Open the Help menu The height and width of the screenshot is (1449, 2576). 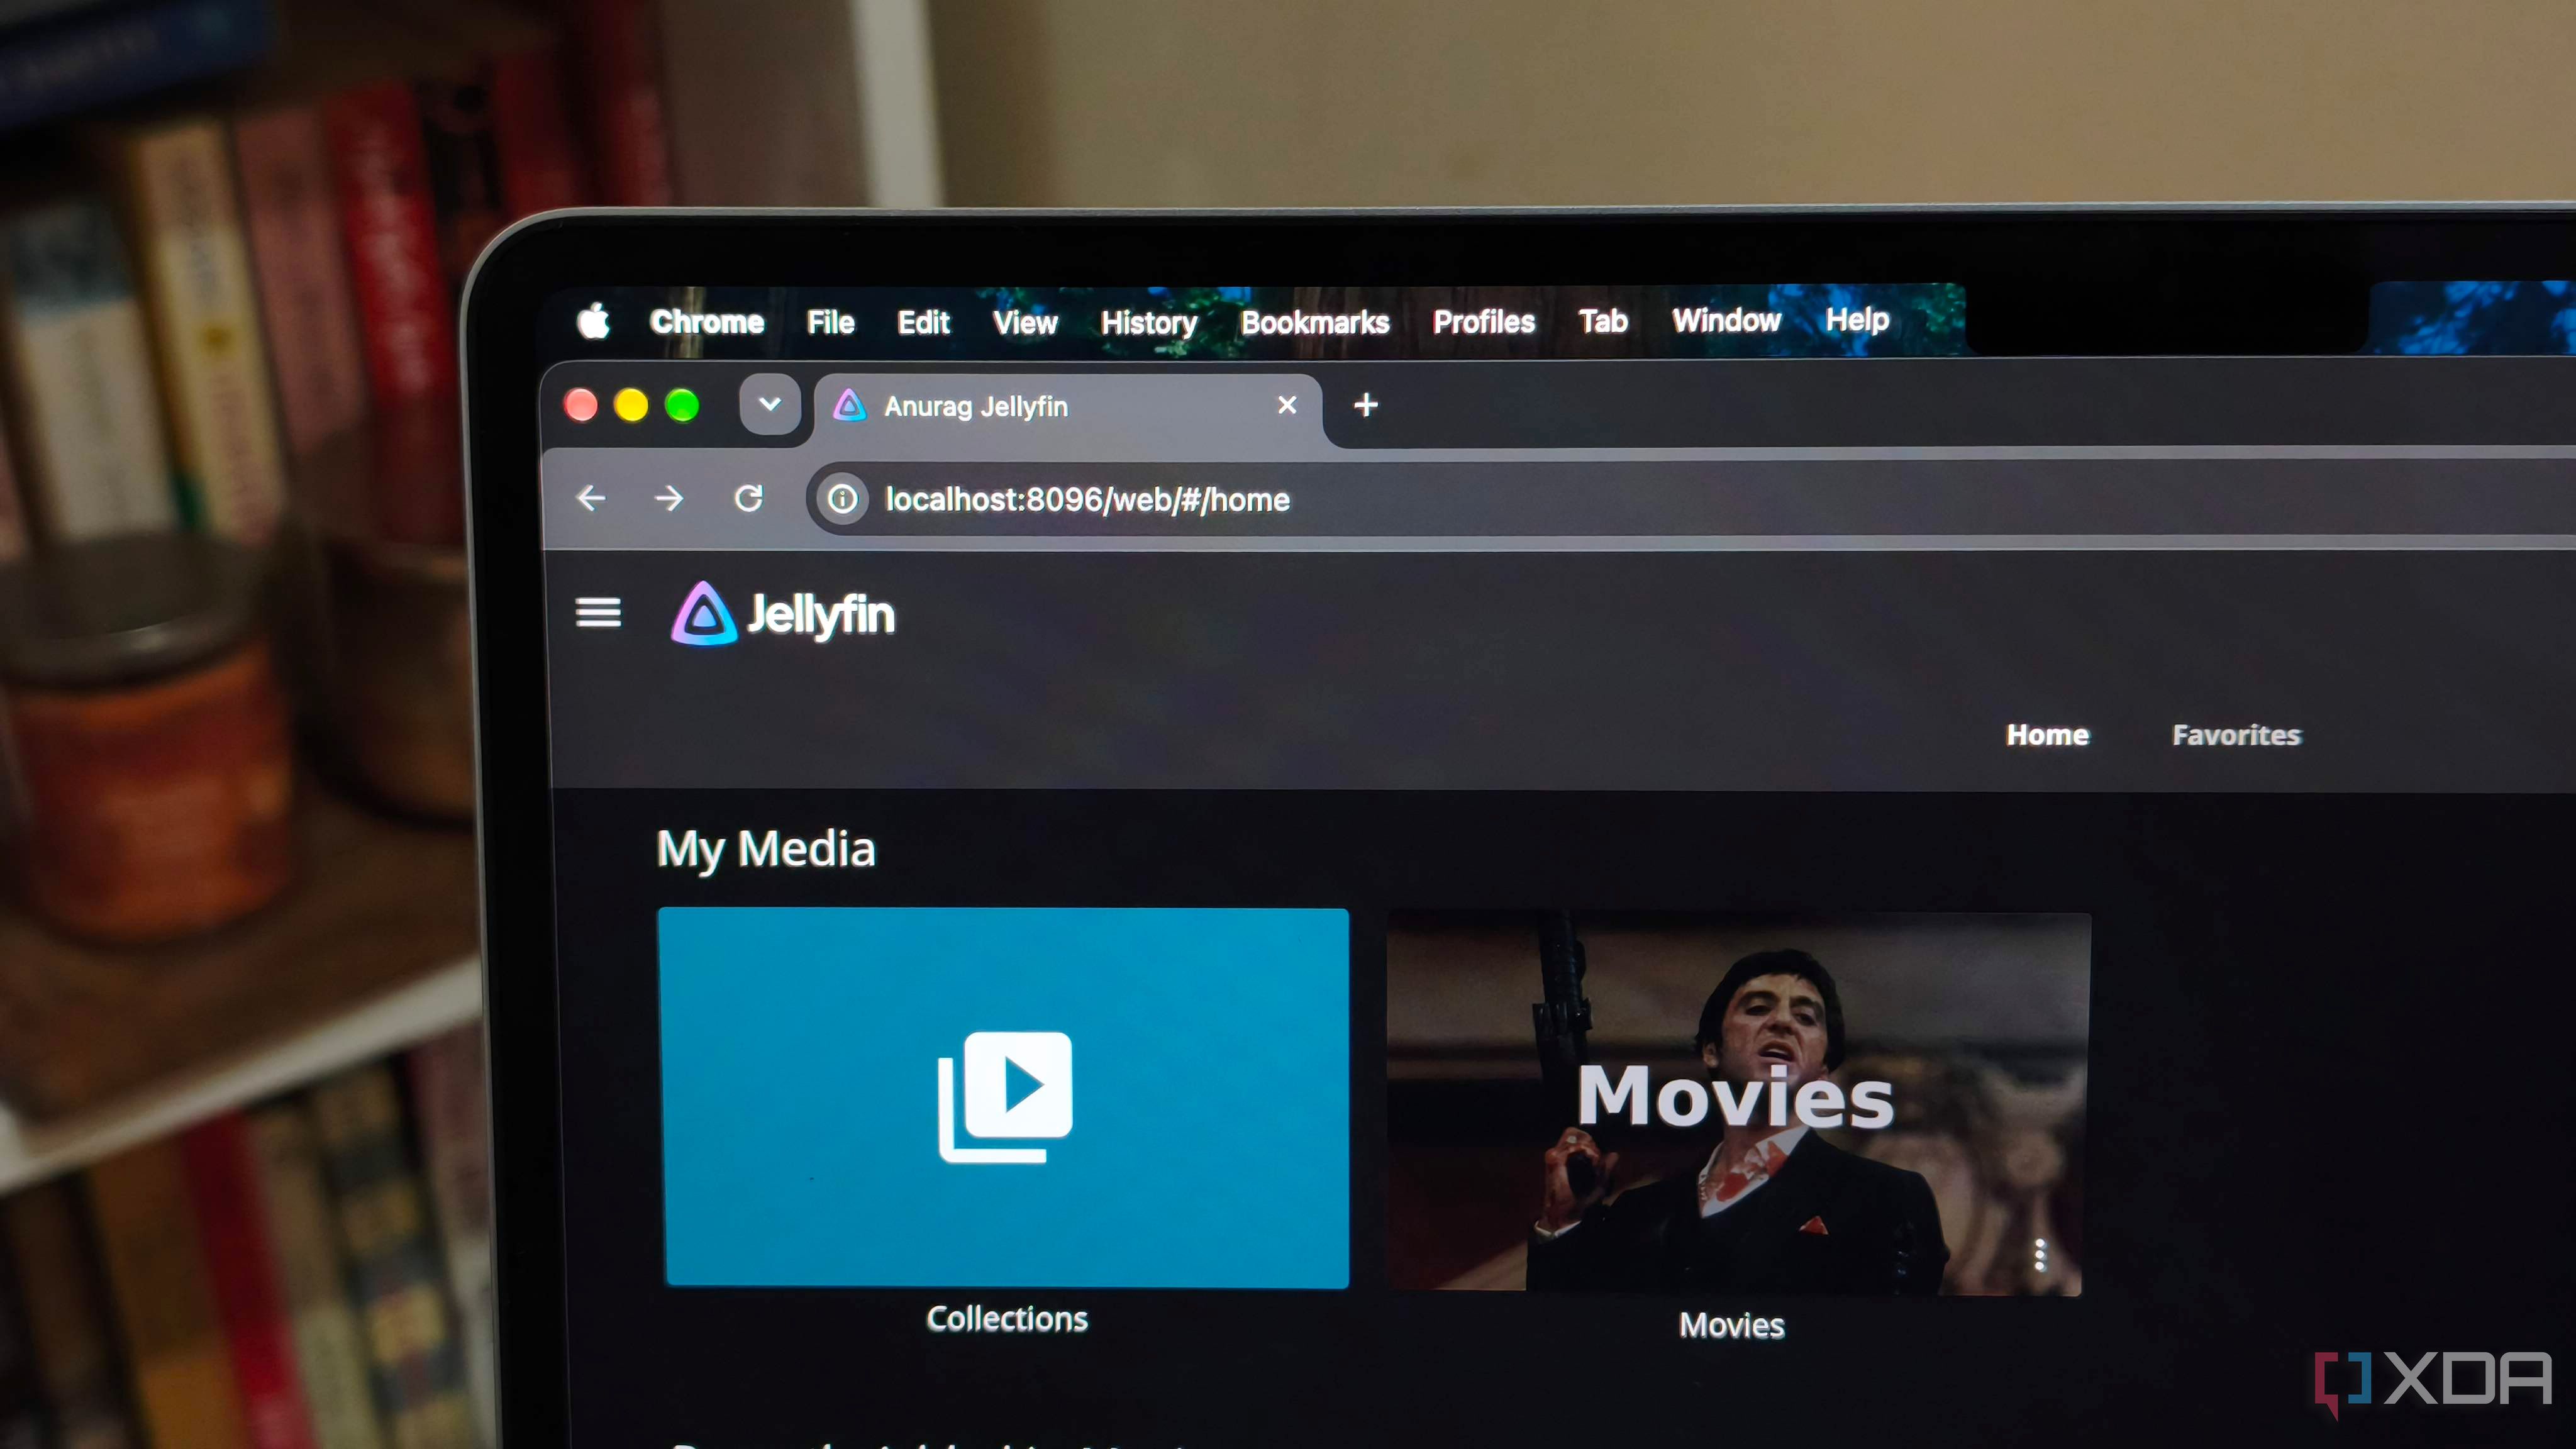coord(1857,319)
